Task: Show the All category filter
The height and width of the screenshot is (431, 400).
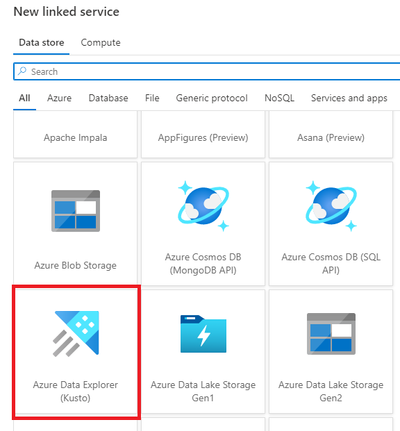Action: click(25, 98)
